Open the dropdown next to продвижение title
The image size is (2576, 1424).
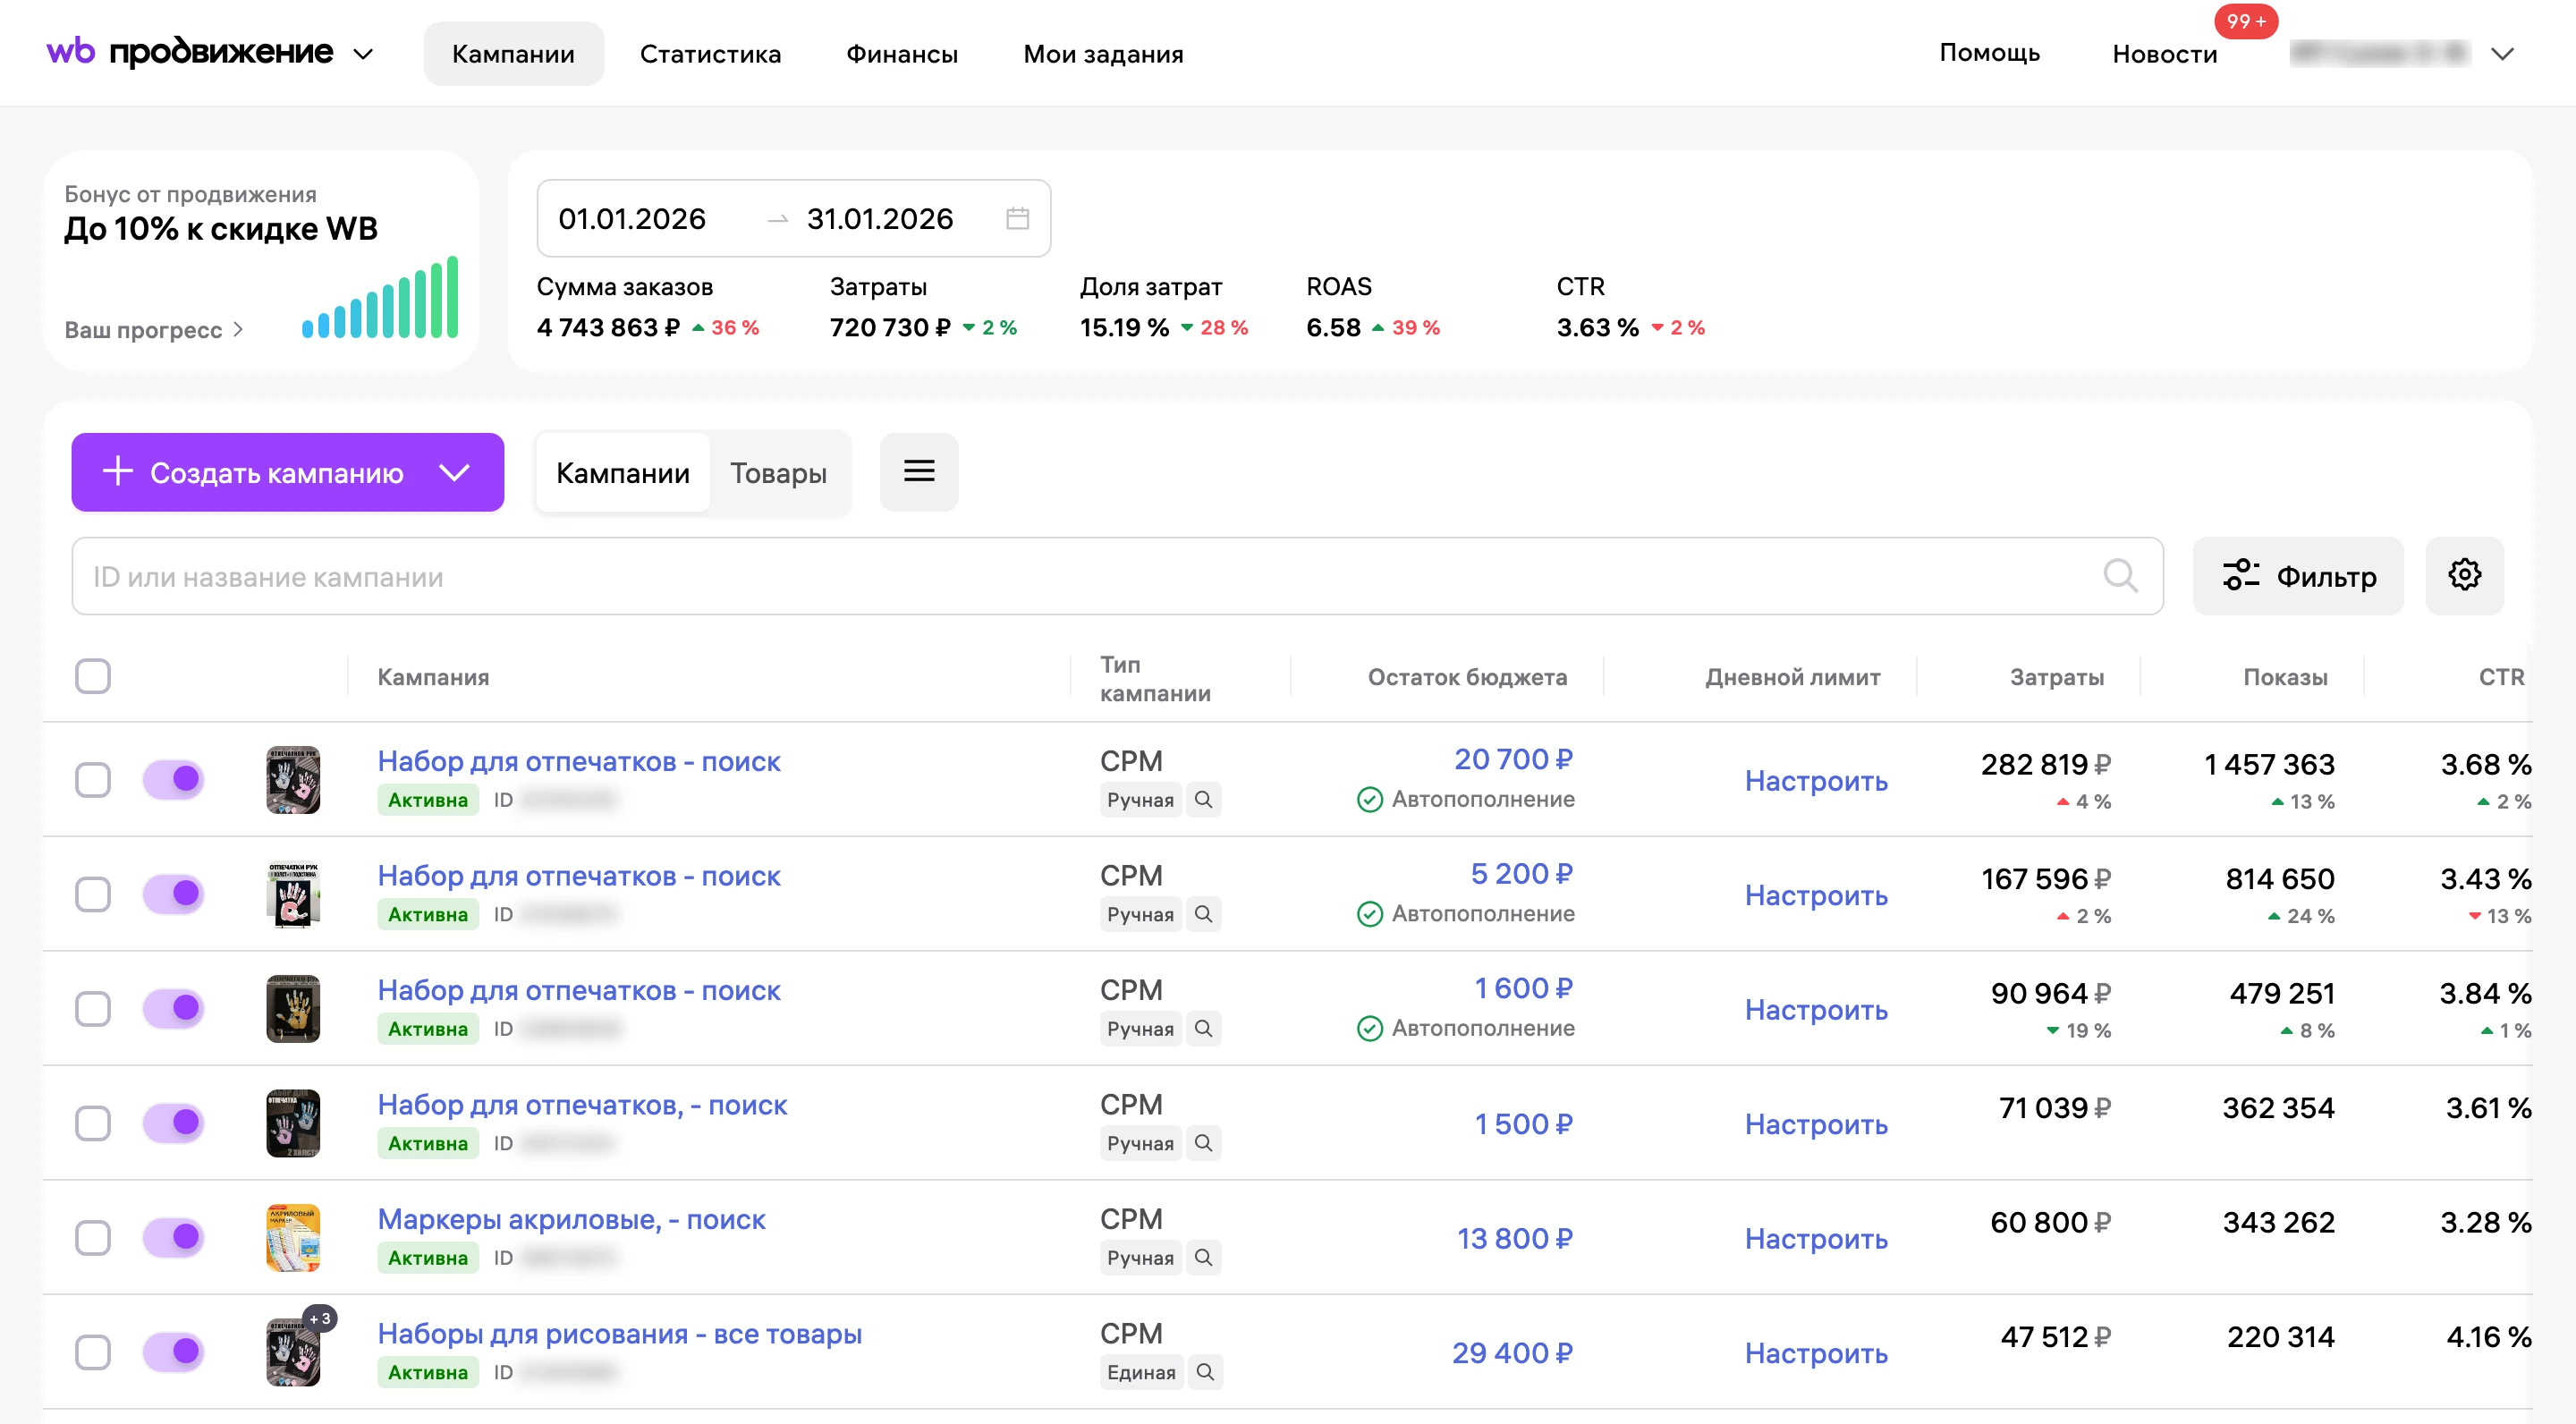pyautogui.click(x=364, y=54)
